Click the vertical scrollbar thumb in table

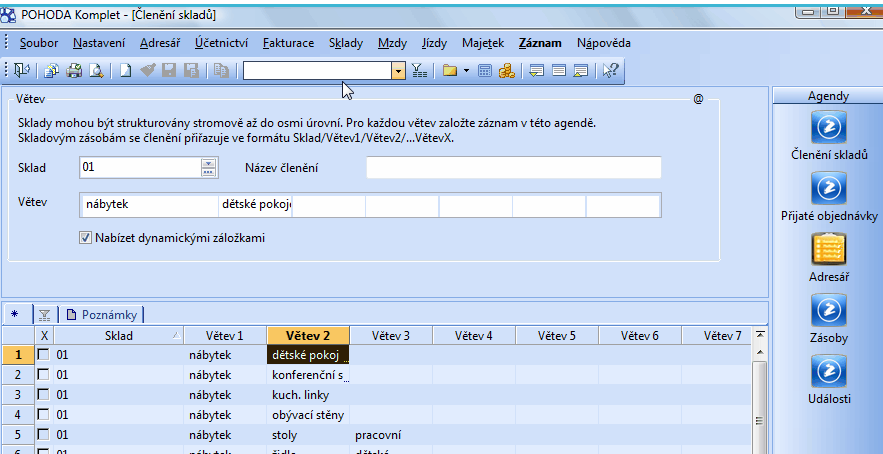(760, 406)
